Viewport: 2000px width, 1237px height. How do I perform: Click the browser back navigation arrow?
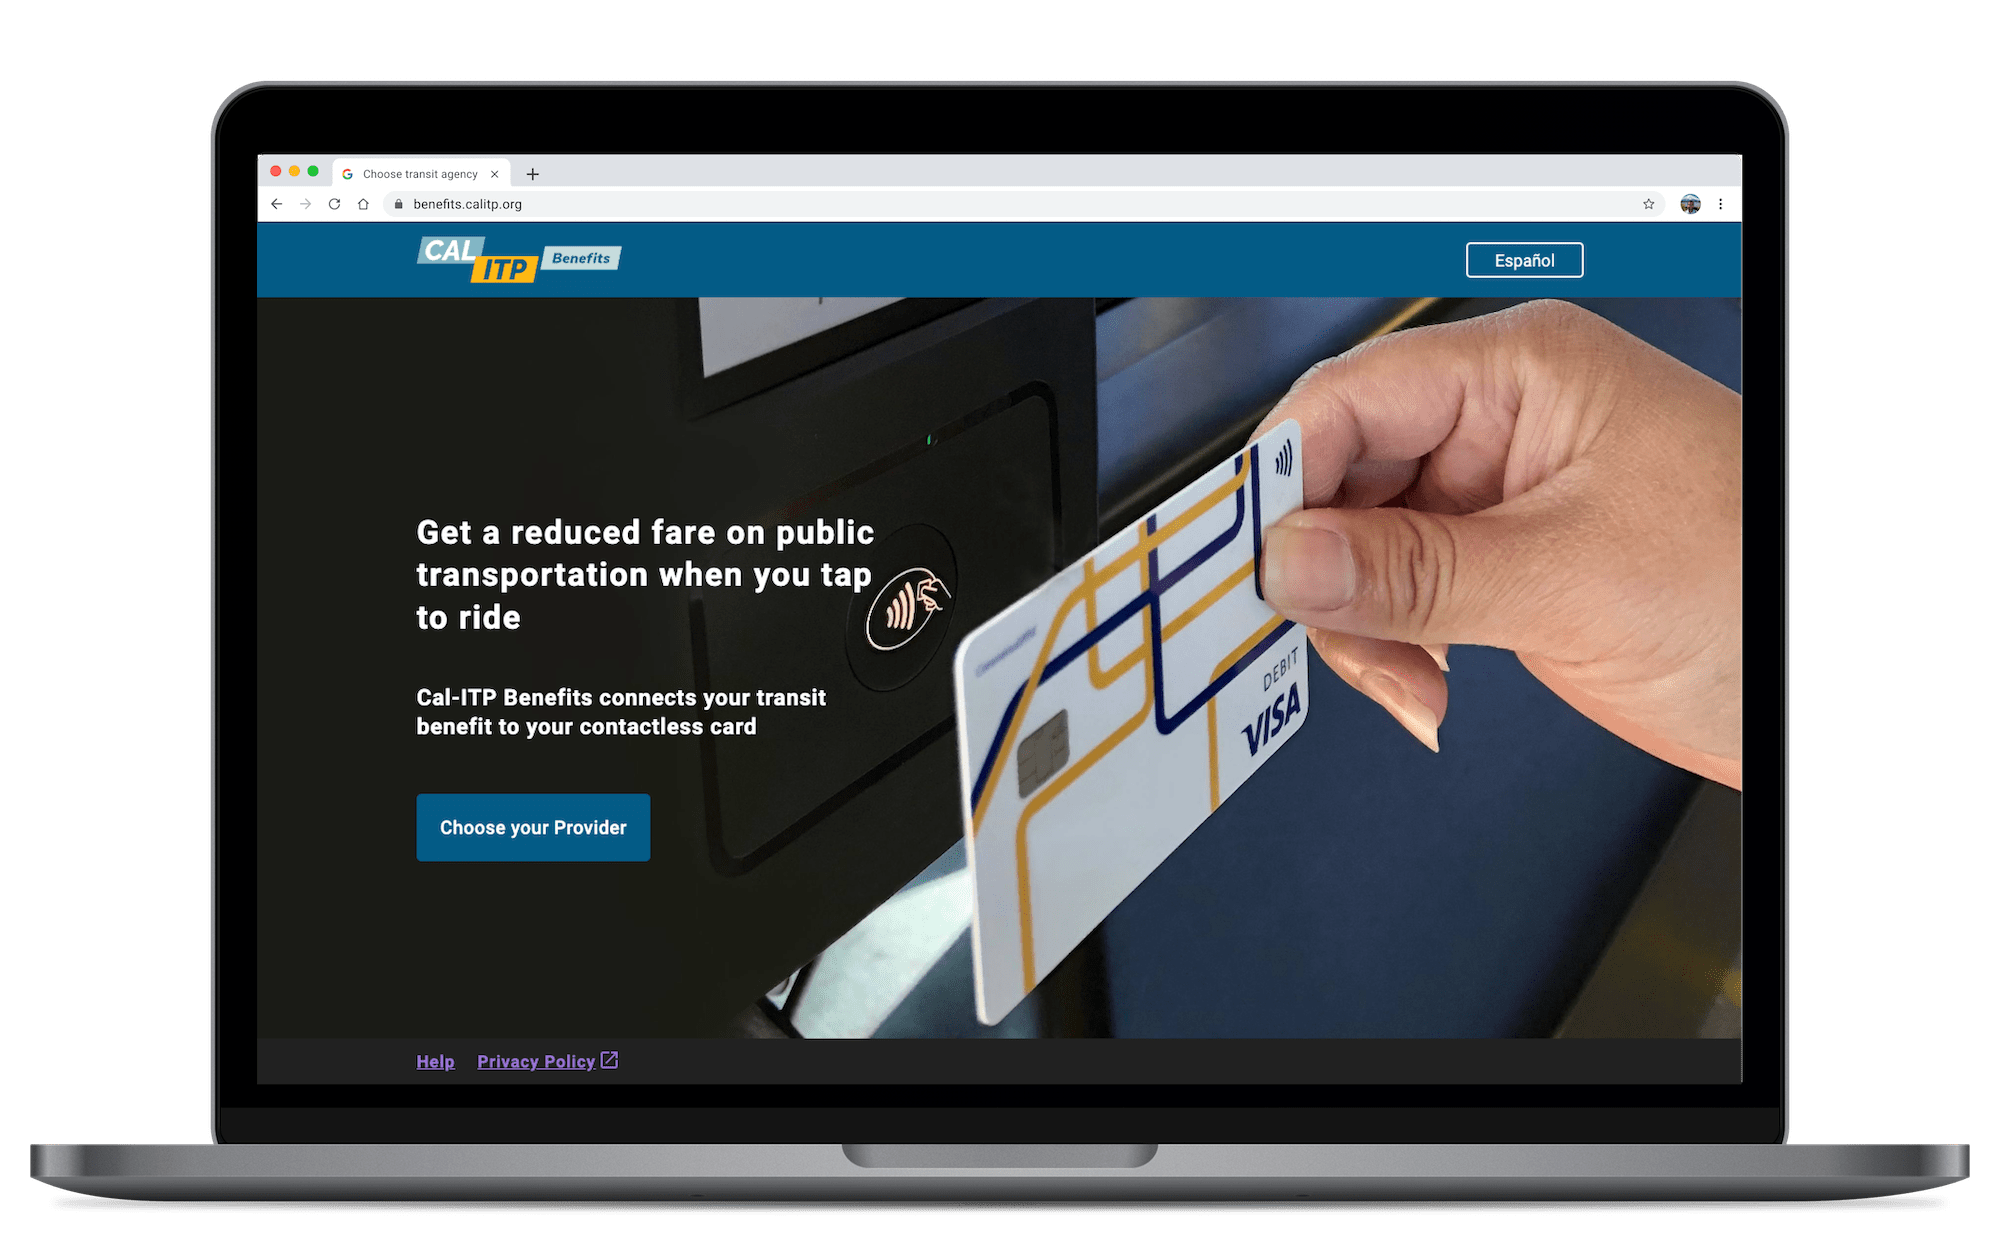click(x=277, y=204)
